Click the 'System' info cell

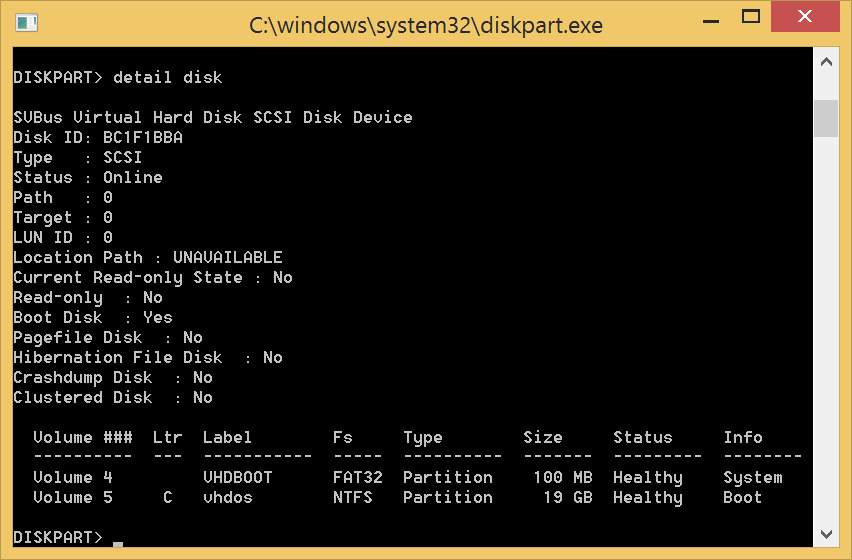[753, 477]
